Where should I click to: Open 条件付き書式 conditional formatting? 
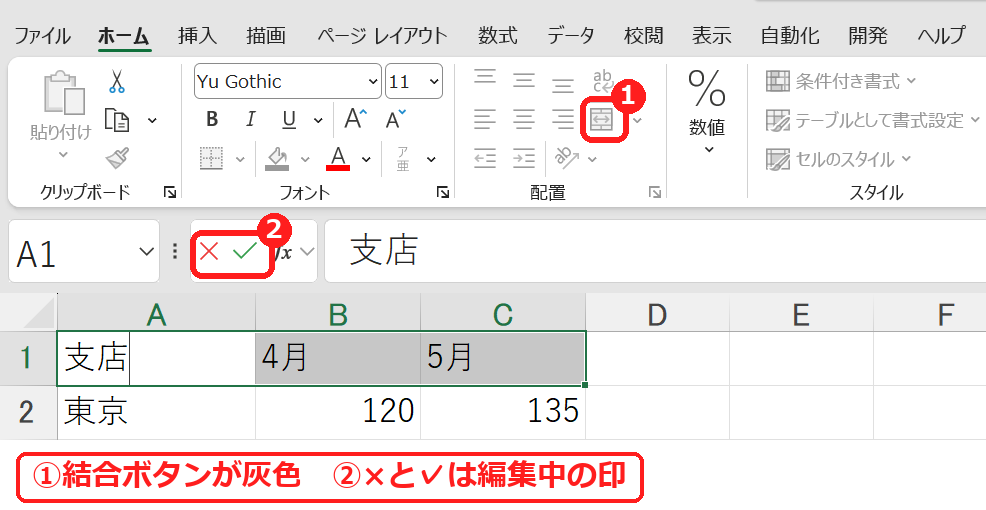point(841,81)
